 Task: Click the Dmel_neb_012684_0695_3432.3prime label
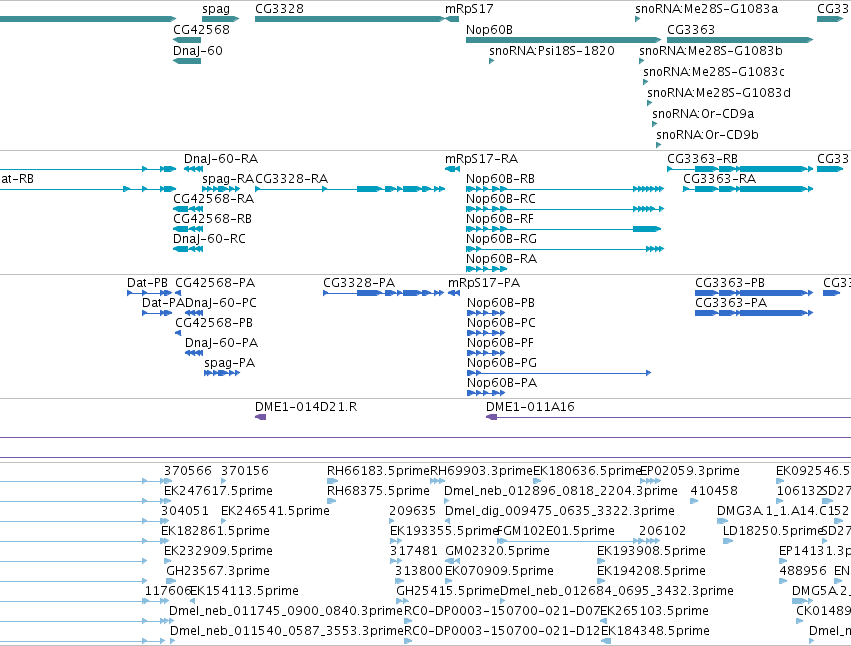617,591
